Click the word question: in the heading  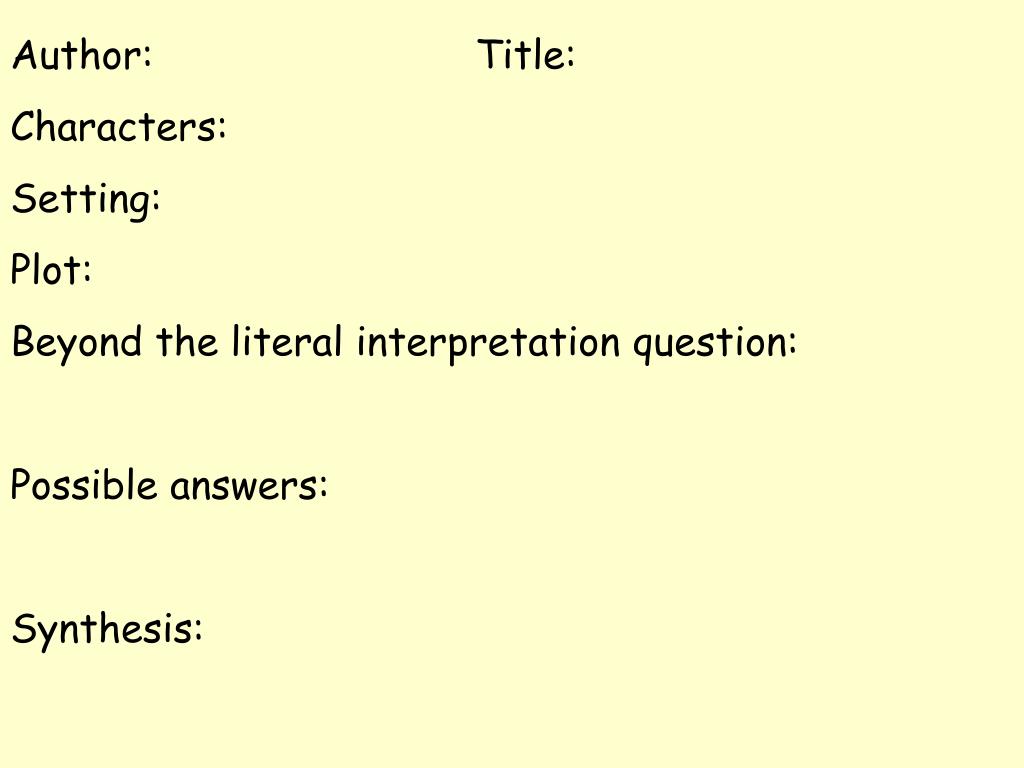pyautogui.click(x=715, y=344)
